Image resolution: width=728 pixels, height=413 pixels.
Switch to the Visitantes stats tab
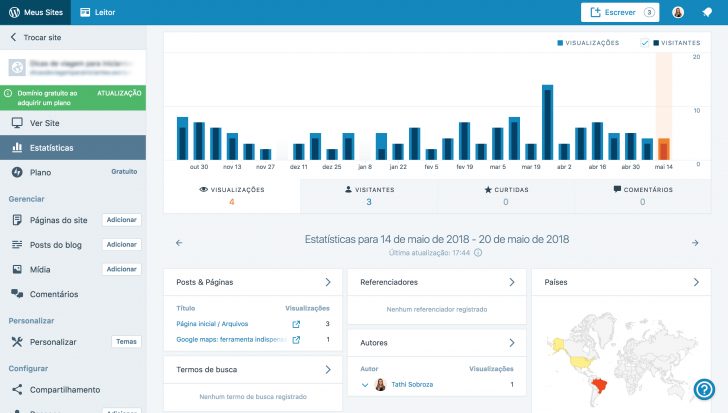pos(368,195)
